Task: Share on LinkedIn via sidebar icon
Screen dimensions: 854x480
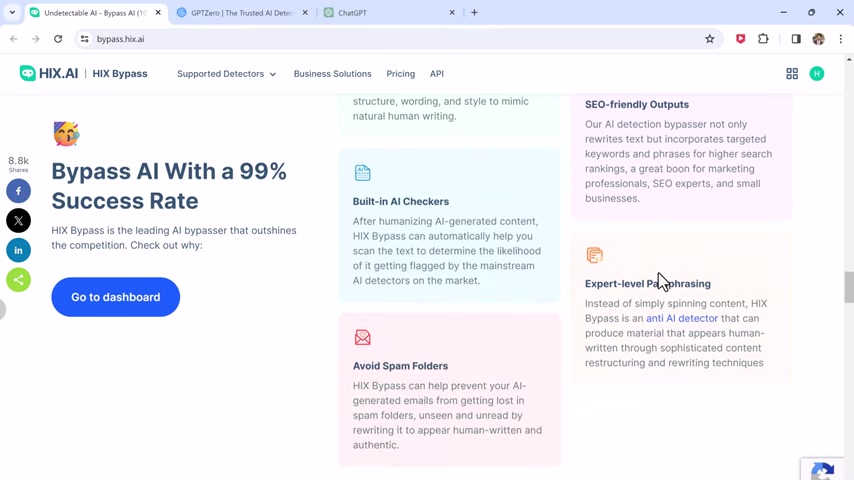Action: pyautogui.click(x=19, y=250)
